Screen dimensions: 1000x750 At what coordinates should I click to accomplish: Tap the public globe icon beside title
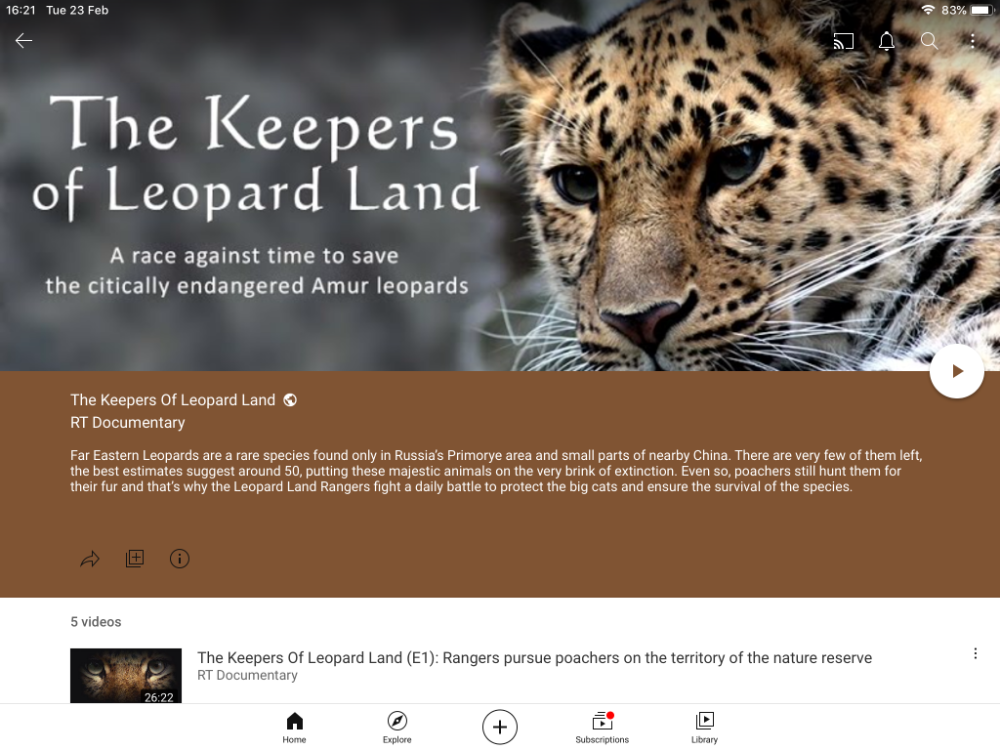pos(290,400)
